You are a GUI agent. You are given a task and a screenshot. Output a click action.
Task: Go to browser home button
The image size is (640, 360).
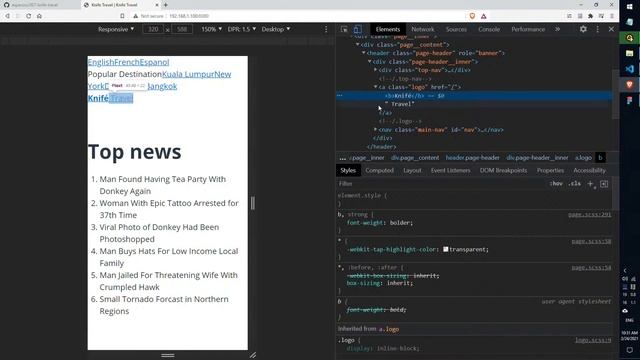[x=39, y=16]
